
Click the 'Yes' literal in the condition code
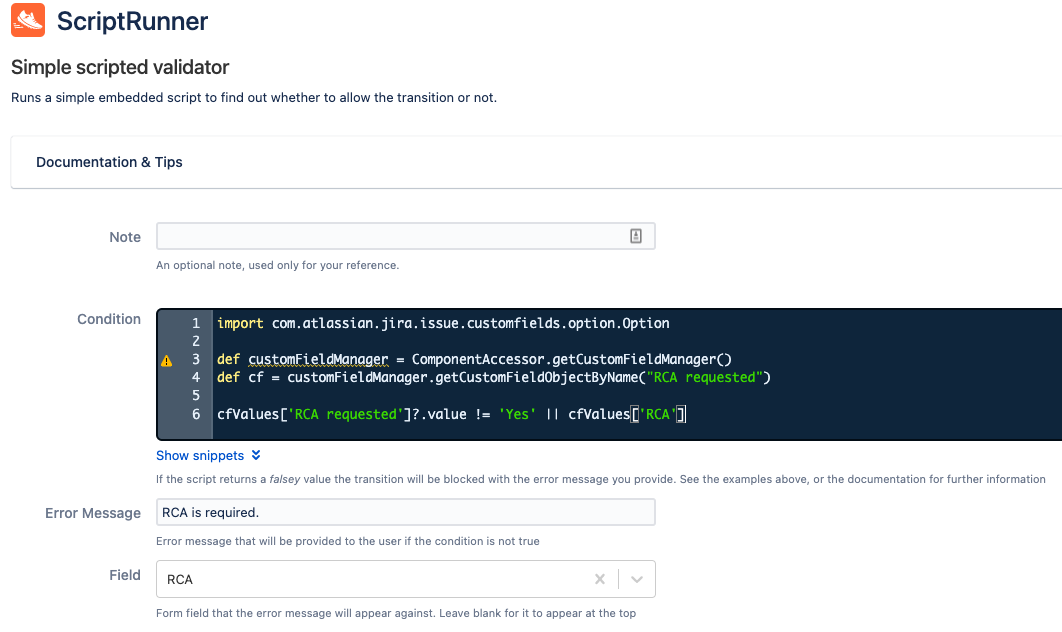[x=516, y=414]
